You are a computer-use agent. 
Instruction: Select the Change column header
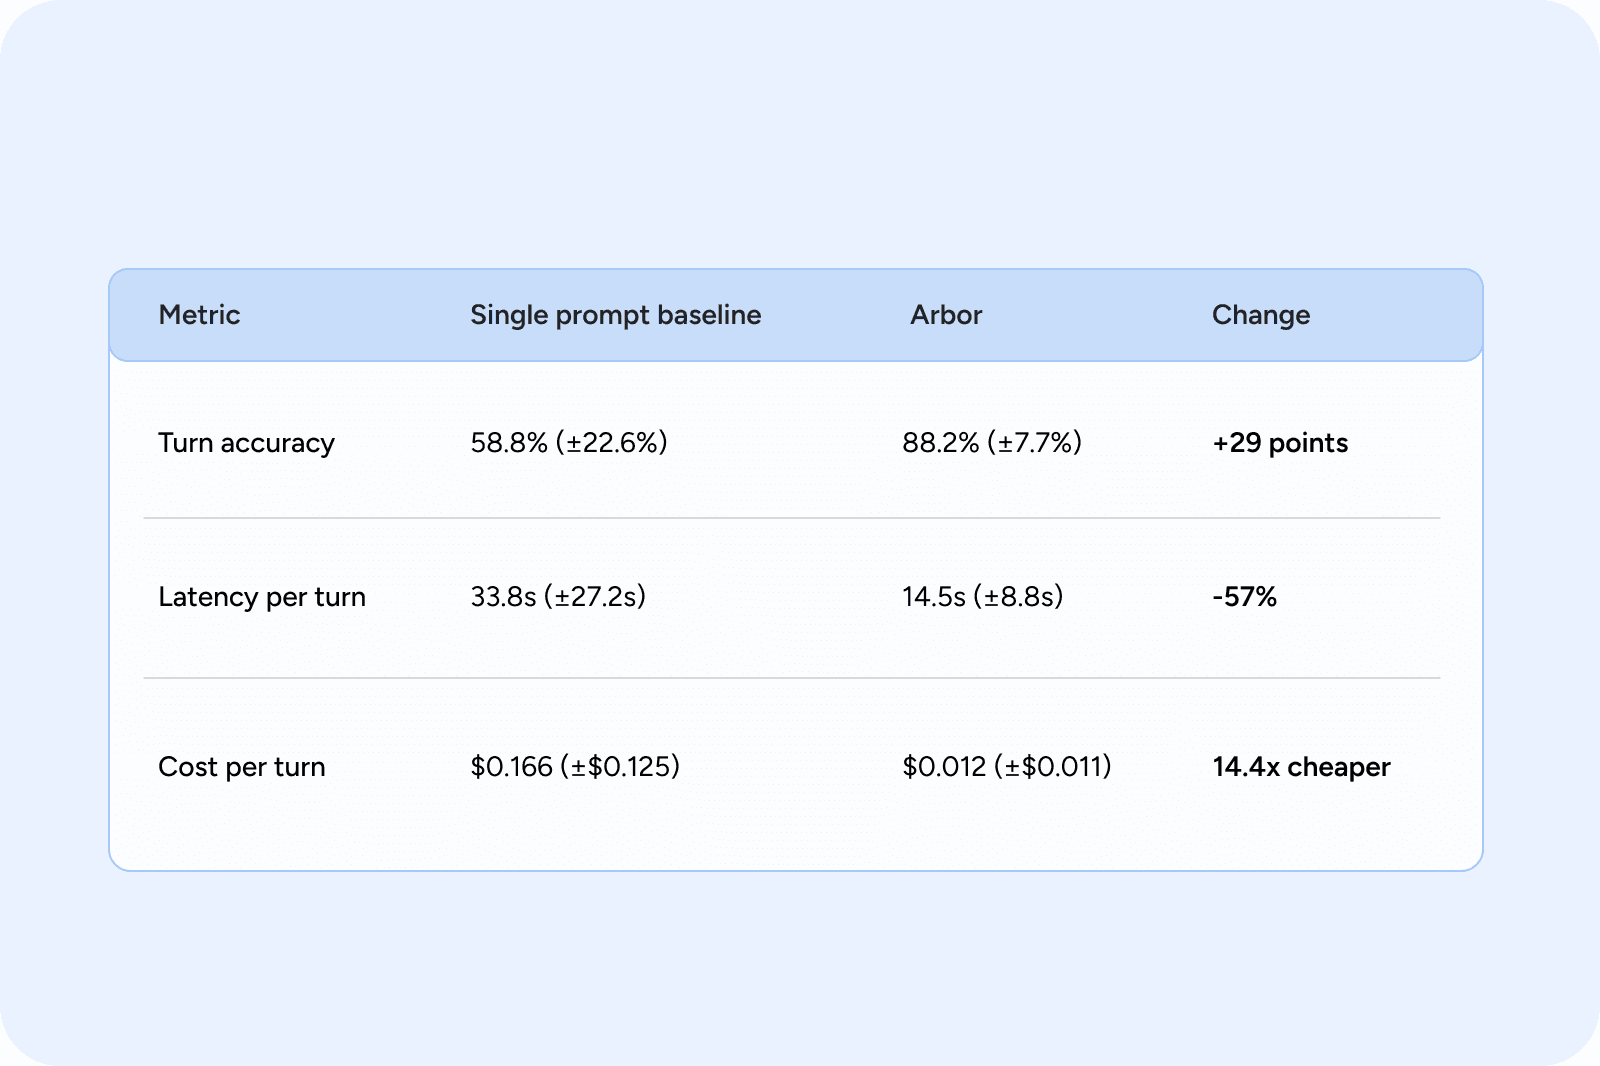(1261, 315)
